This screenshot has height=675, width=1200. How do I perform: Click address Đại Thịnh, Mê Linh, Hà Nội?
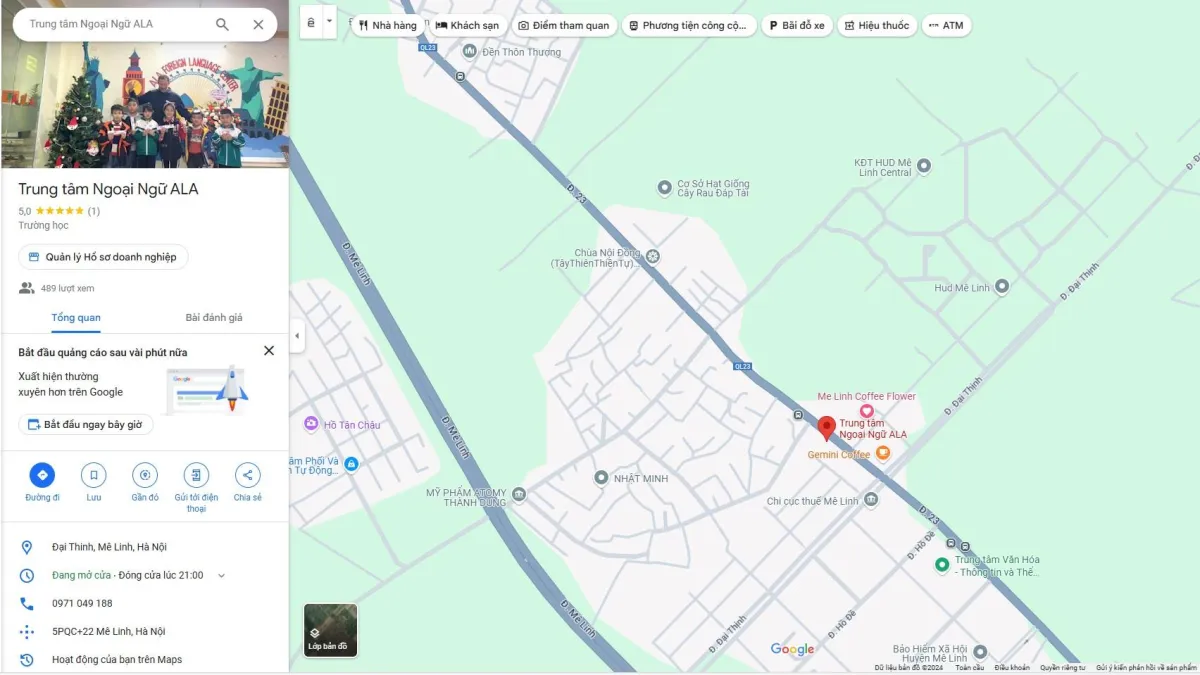[x=109, y=547]
